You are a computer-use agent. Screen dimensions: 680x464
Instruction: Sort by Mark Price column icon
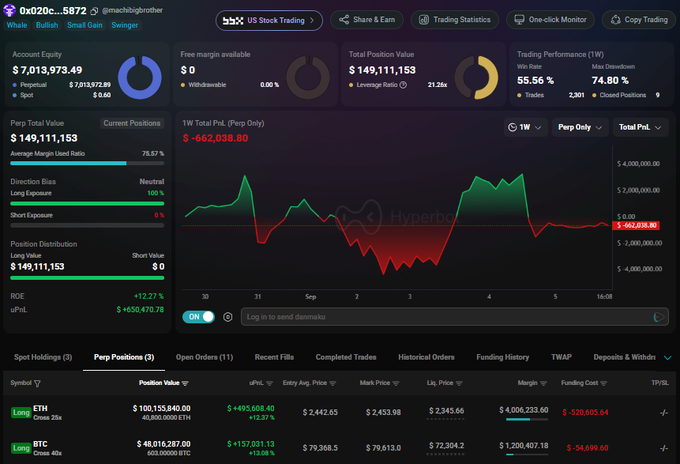(x=396, y=383)
